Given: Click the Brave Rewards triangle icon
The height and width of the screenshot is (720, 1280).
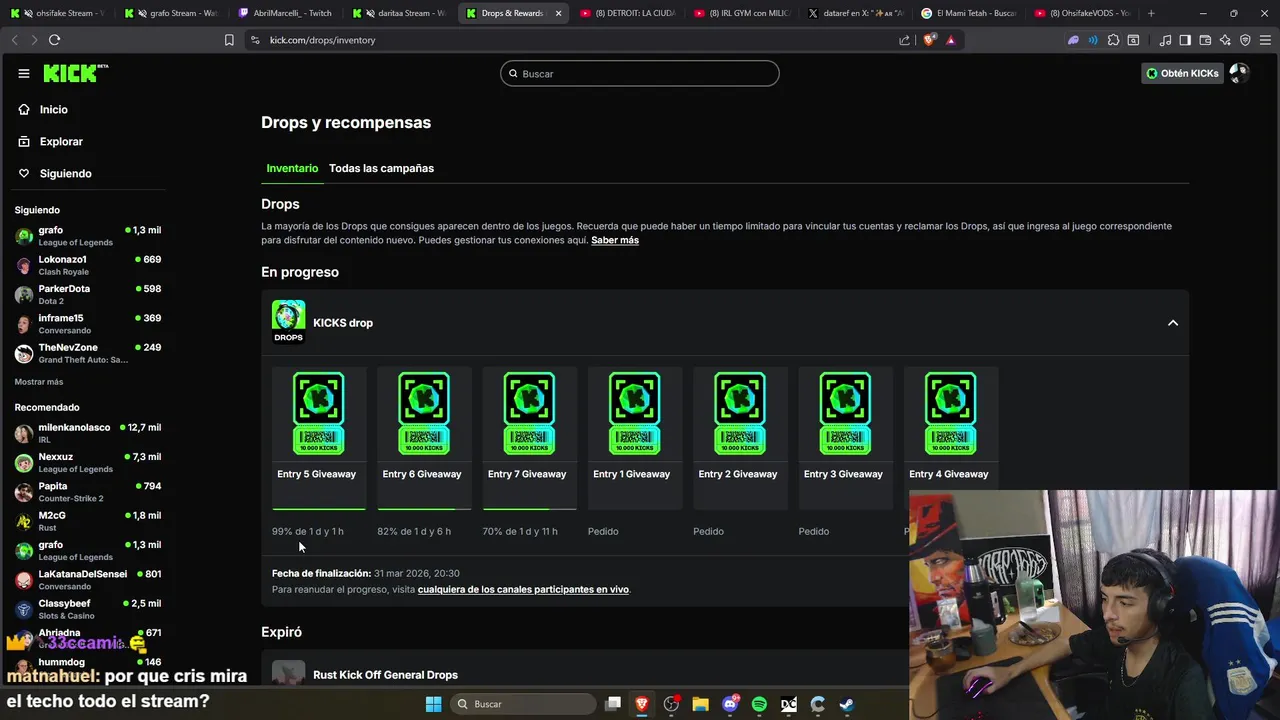Looking at the screenshot, I should click(x=950, y=40).
